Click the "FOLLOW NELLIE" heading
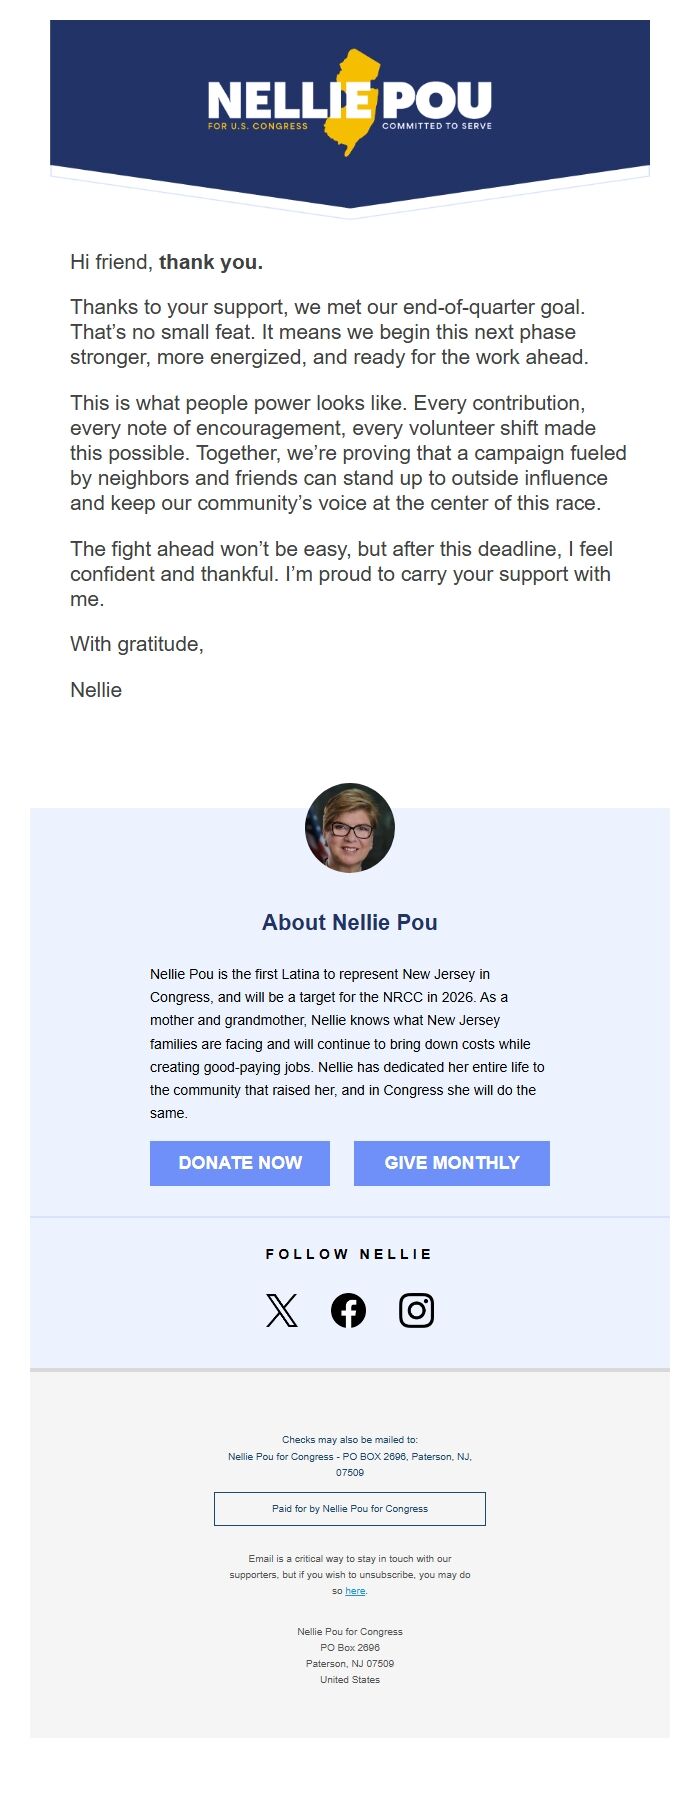 coord(349,1254)
